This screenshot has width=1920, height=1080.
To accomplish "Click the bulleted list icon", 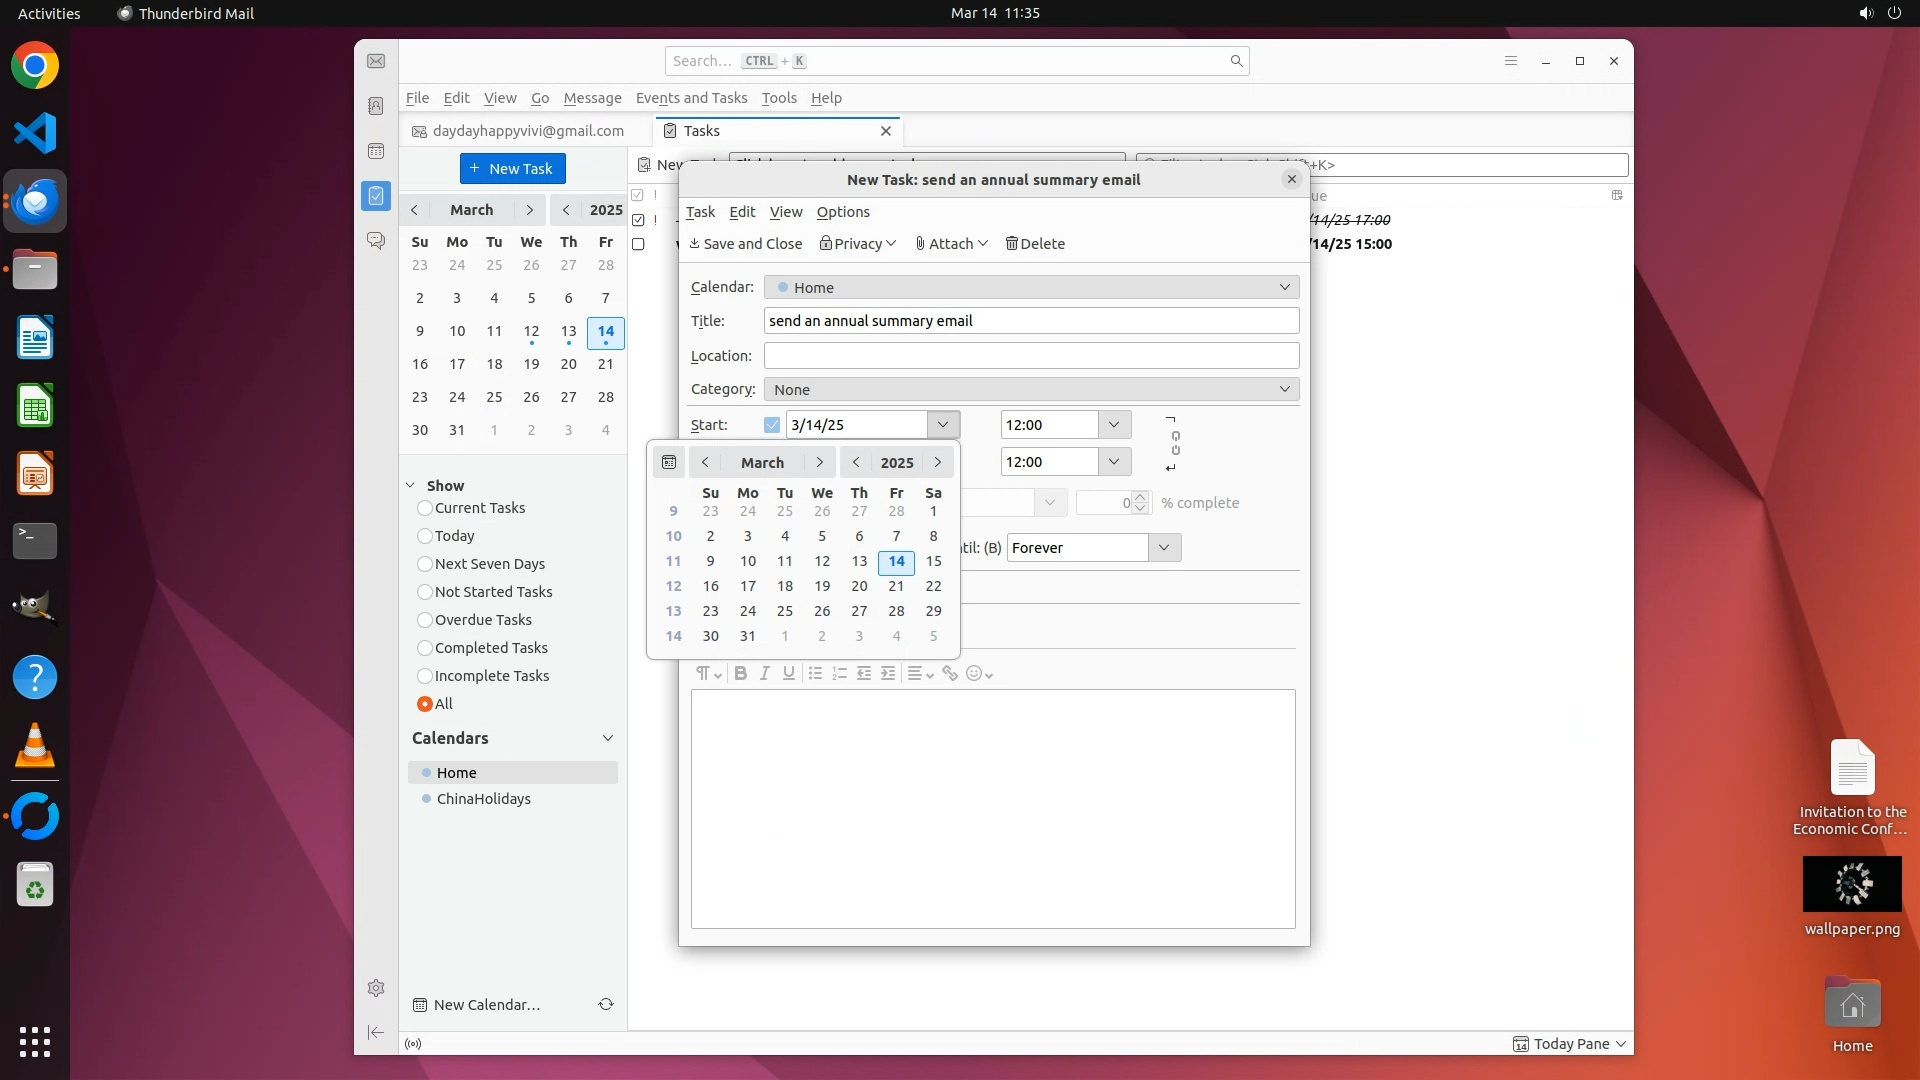I will [815, 674].
